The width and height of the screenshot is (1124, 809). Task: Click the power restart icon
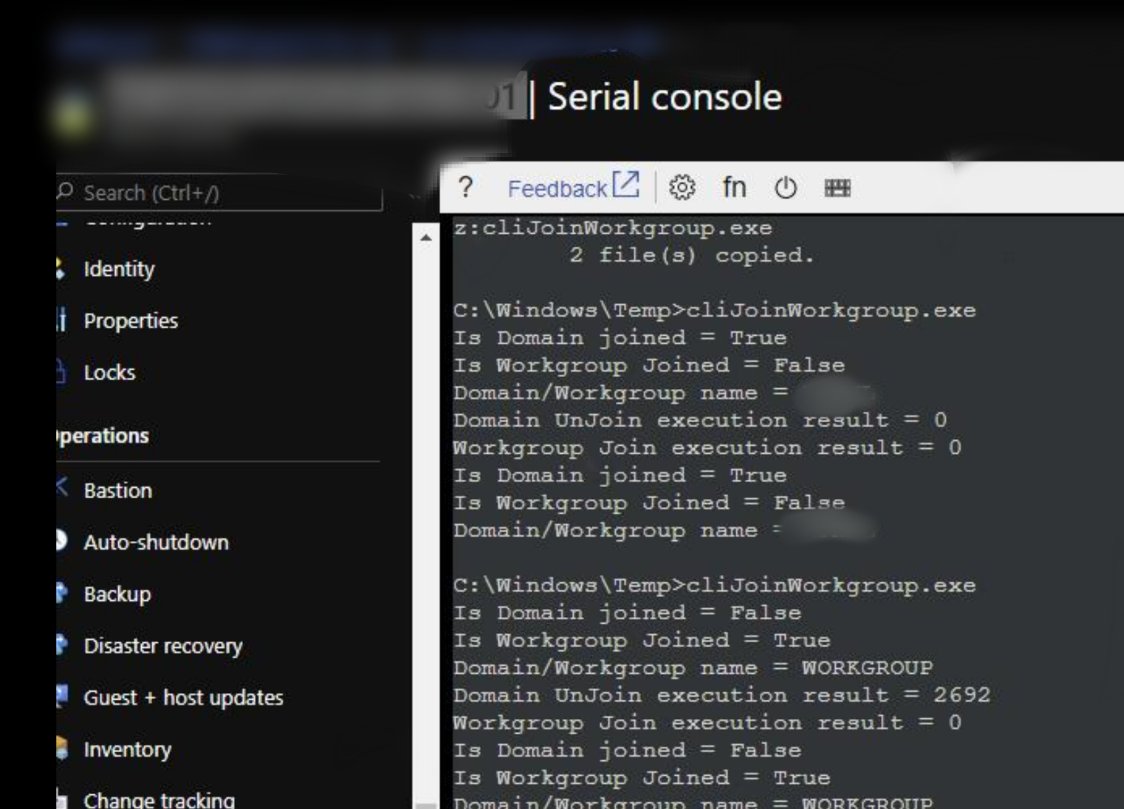point(786,188)
